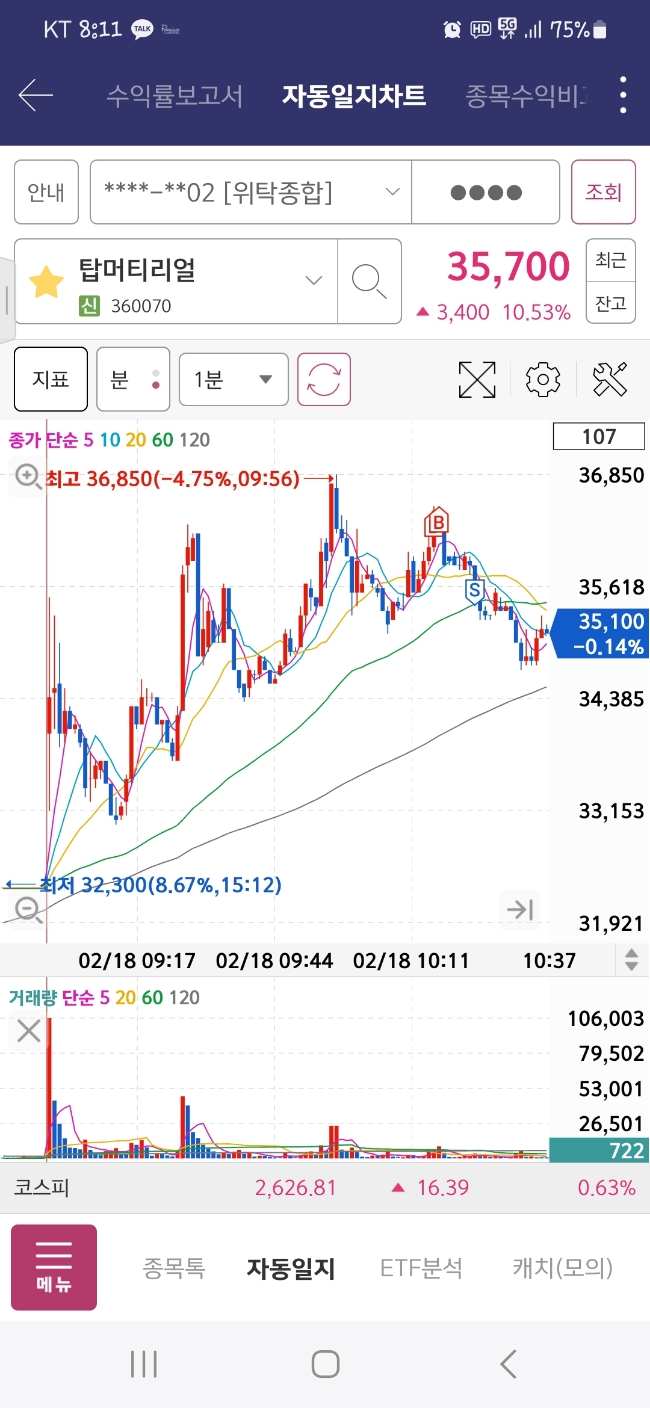Tap the price change 3,400 10.53%
Screen dimensions: 650x1408
coord(492,312)
